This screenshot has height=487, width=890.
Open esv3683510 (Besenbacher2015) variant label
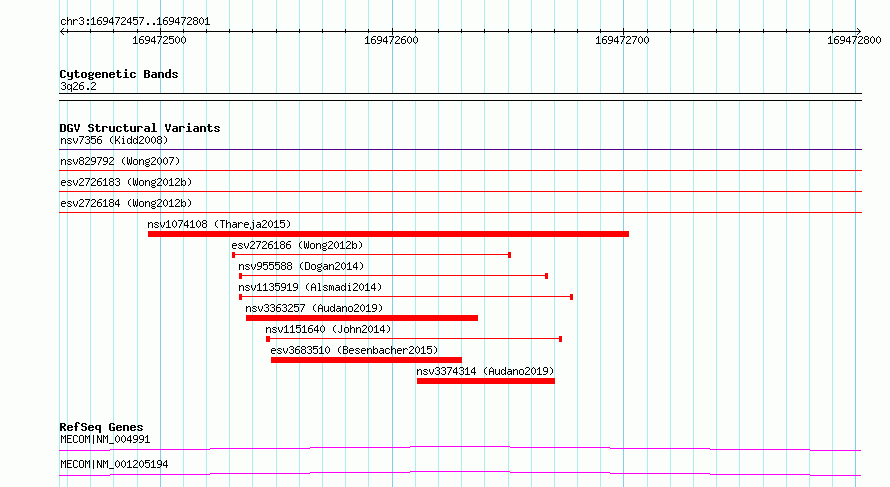pyautogui.click(x=354, y=350)
